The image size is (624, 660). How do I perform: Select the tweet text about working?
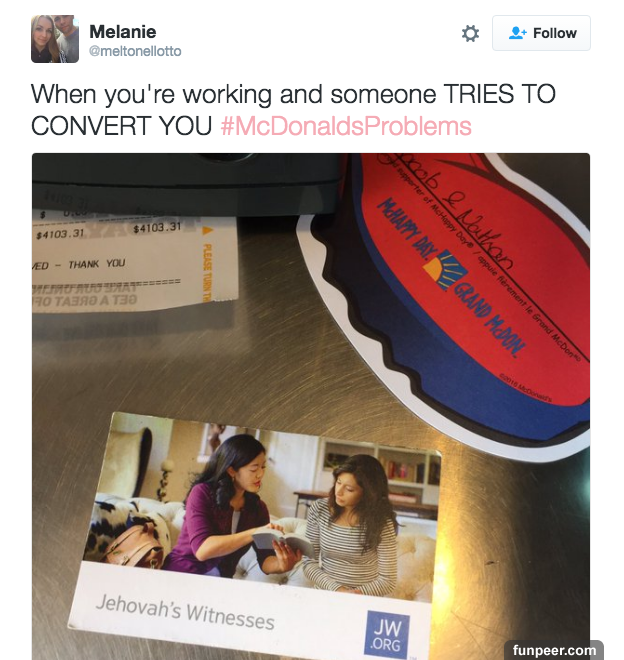293,109
